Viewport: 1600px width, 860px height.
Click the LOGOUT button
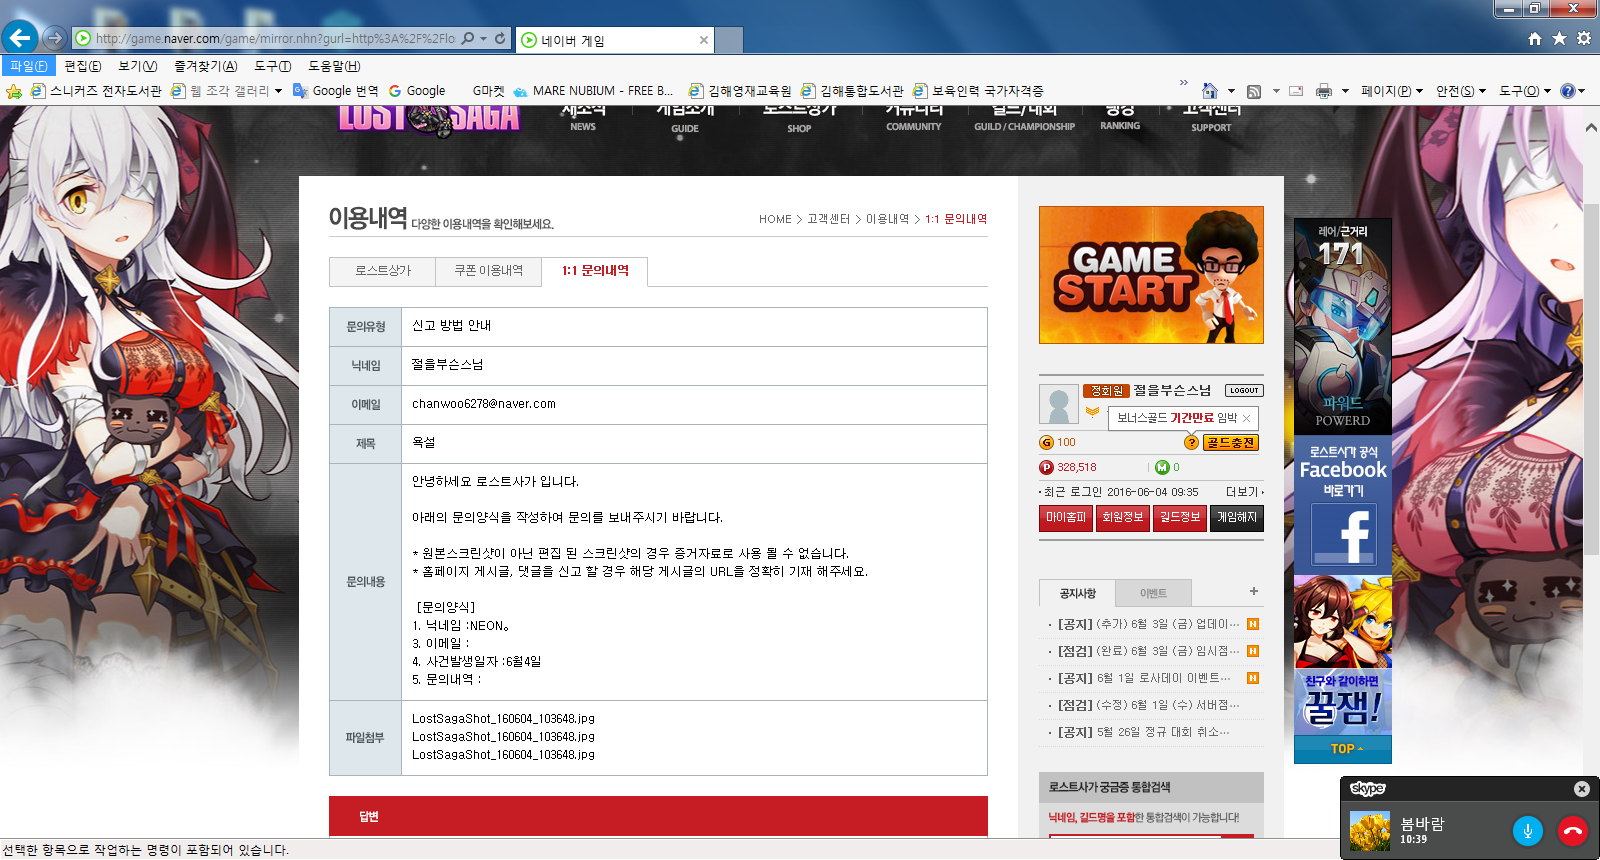pos(1244,391)
